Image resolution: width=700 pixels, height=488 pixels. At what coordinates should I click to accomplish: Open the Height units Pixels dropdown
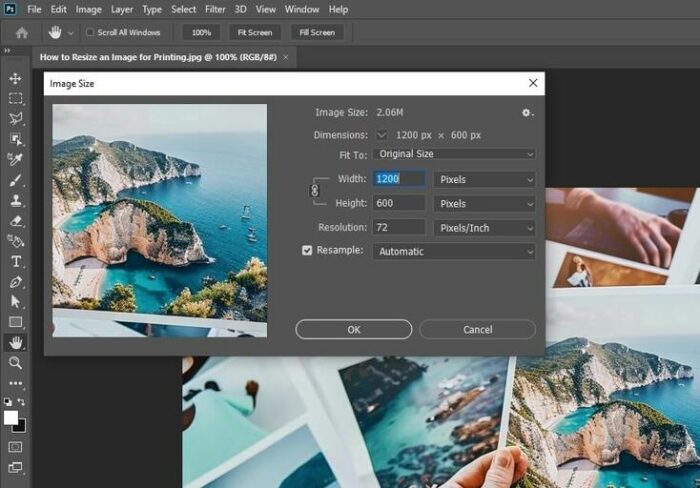click(x=485, y=204)
